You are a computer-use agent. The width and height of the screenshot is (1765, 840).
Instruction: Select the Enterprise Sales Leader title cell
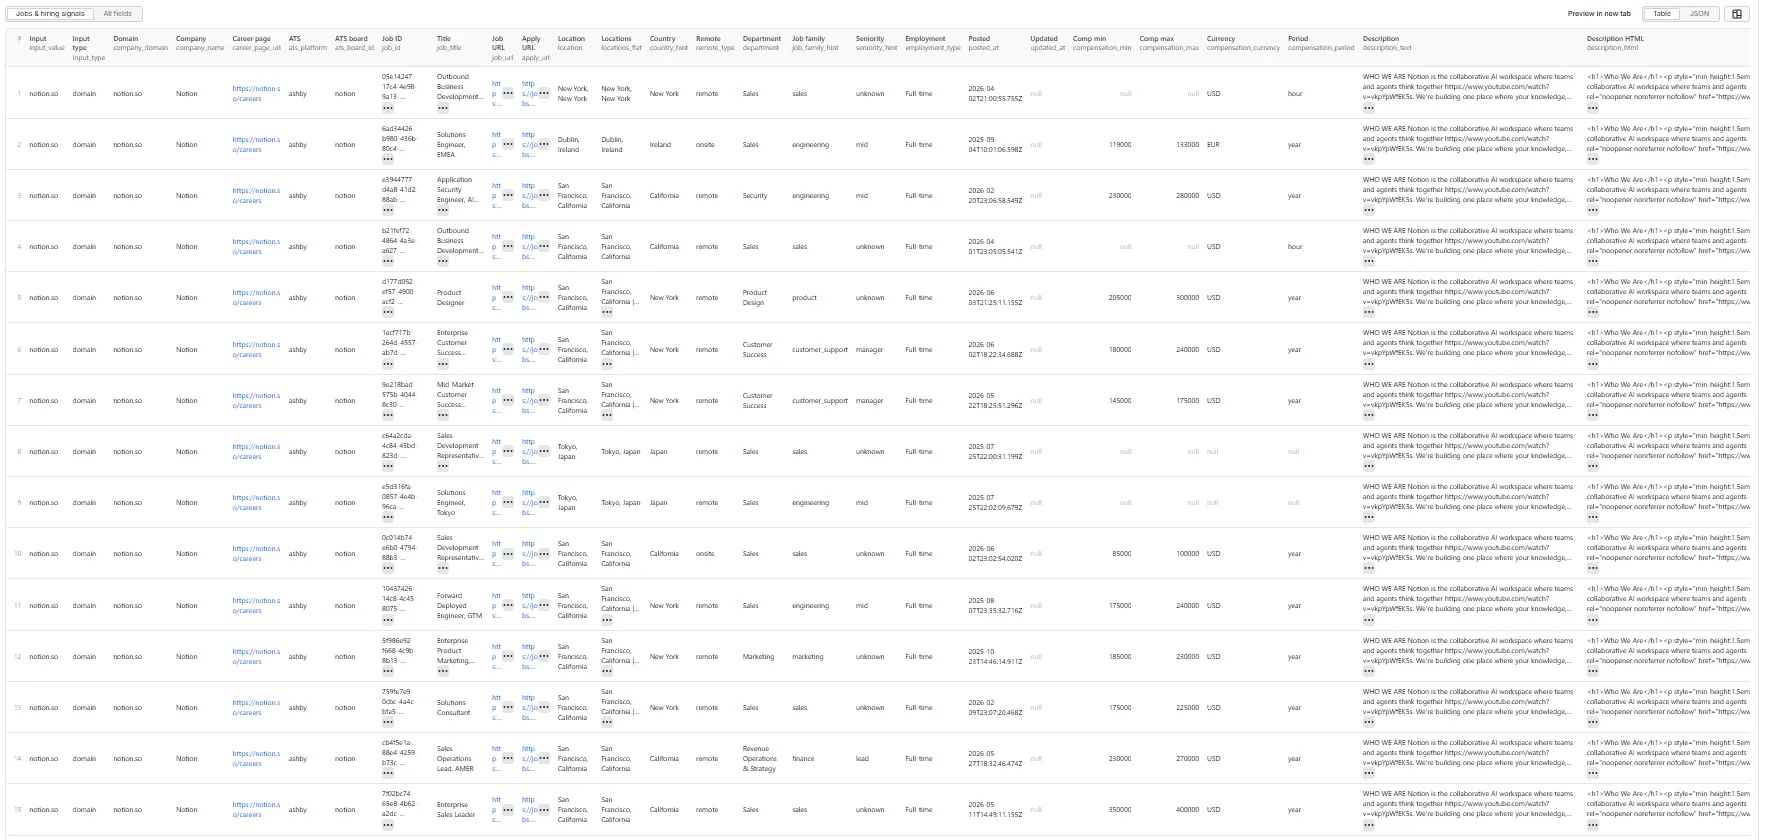point(456,809)
